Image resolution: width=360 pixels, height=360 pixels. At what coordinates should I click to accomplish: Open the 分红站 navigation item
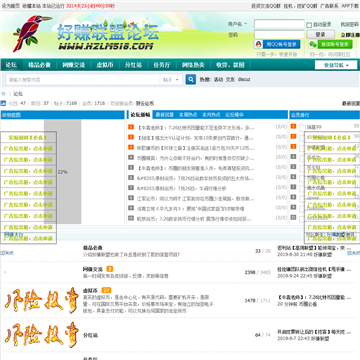coord(133,65)
